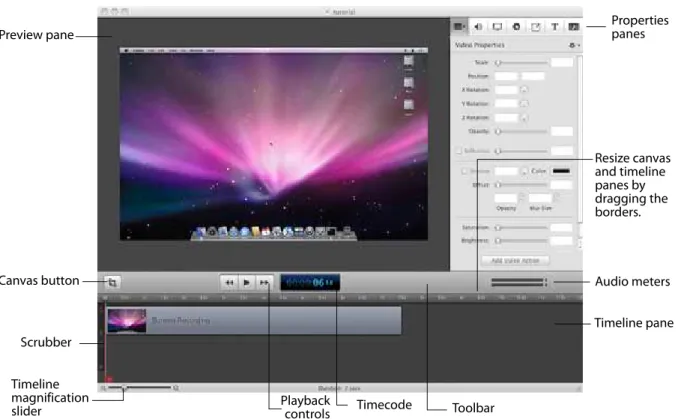Click the red scrubber handle at timeline bottom

click(x=109, y=379)
